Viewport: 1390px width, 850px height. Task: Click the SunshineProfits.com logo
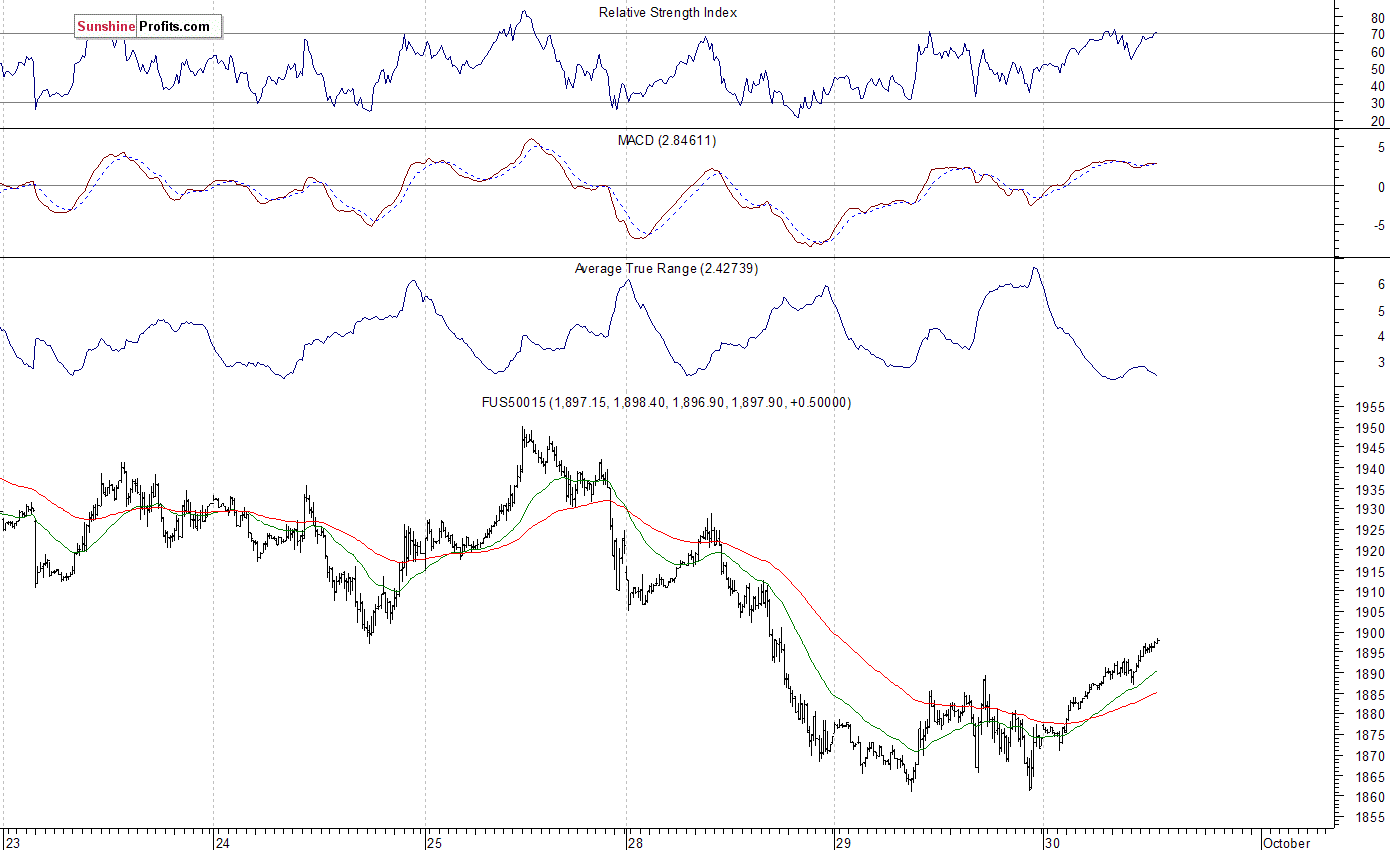coord(147,27)
